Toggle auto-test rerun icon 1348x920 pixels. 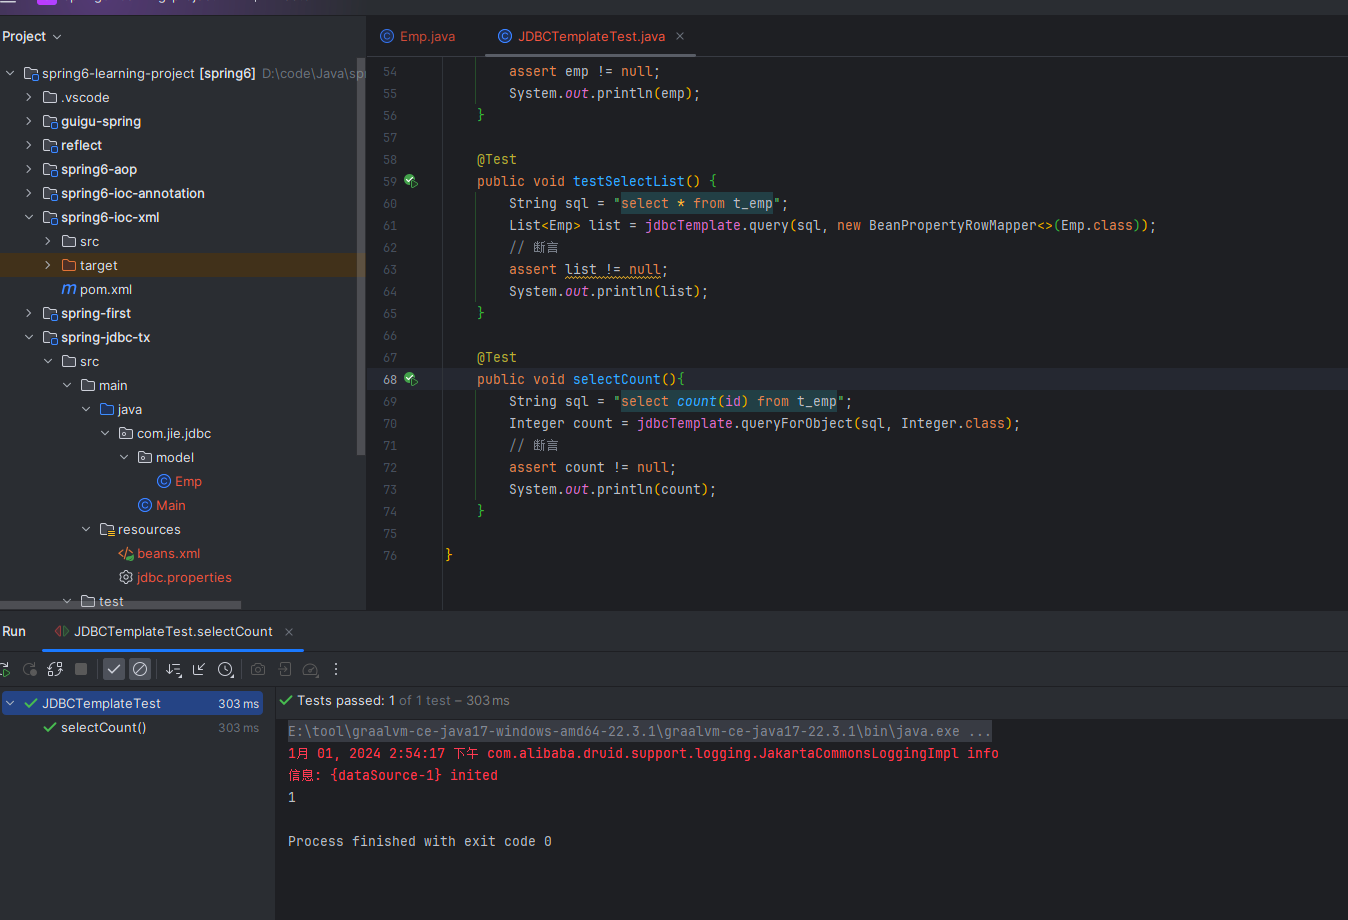(55, 669)
